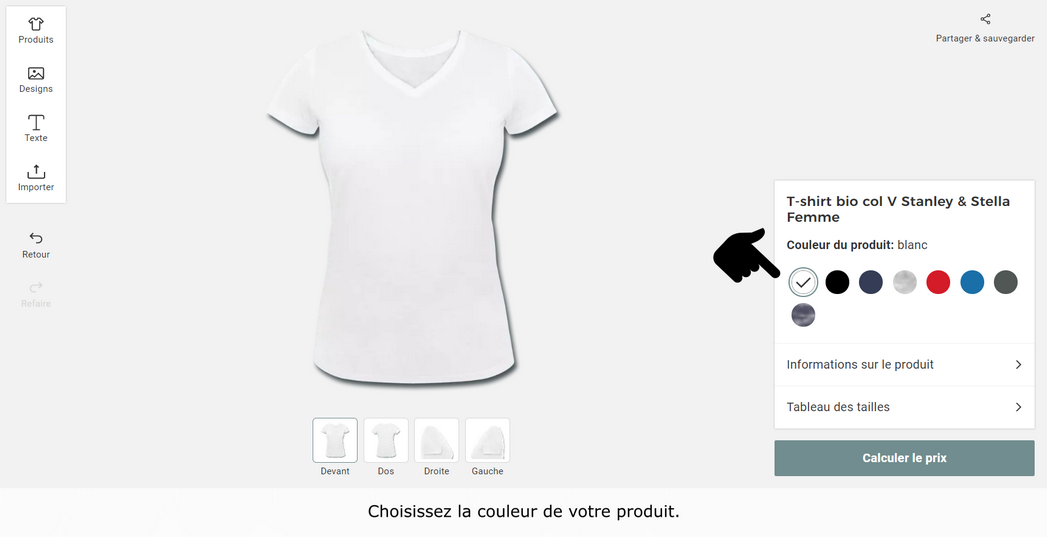
Task: Select the royal blue color swatch
Action: [972, 283]
